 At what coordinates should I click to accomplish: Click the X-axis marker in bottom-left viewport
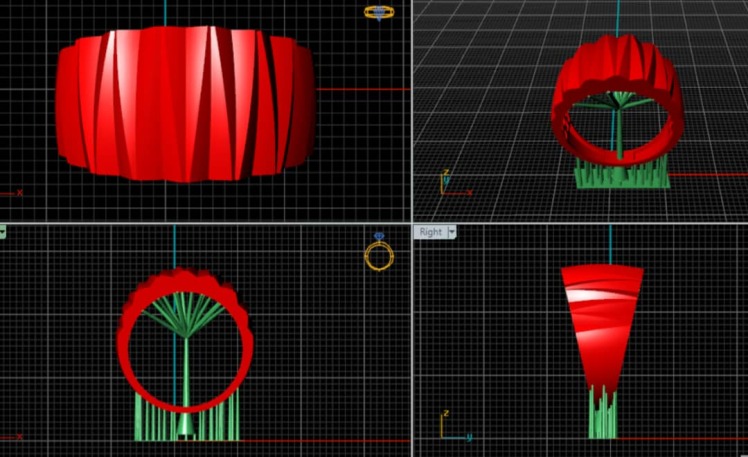[x=13, y=437]
